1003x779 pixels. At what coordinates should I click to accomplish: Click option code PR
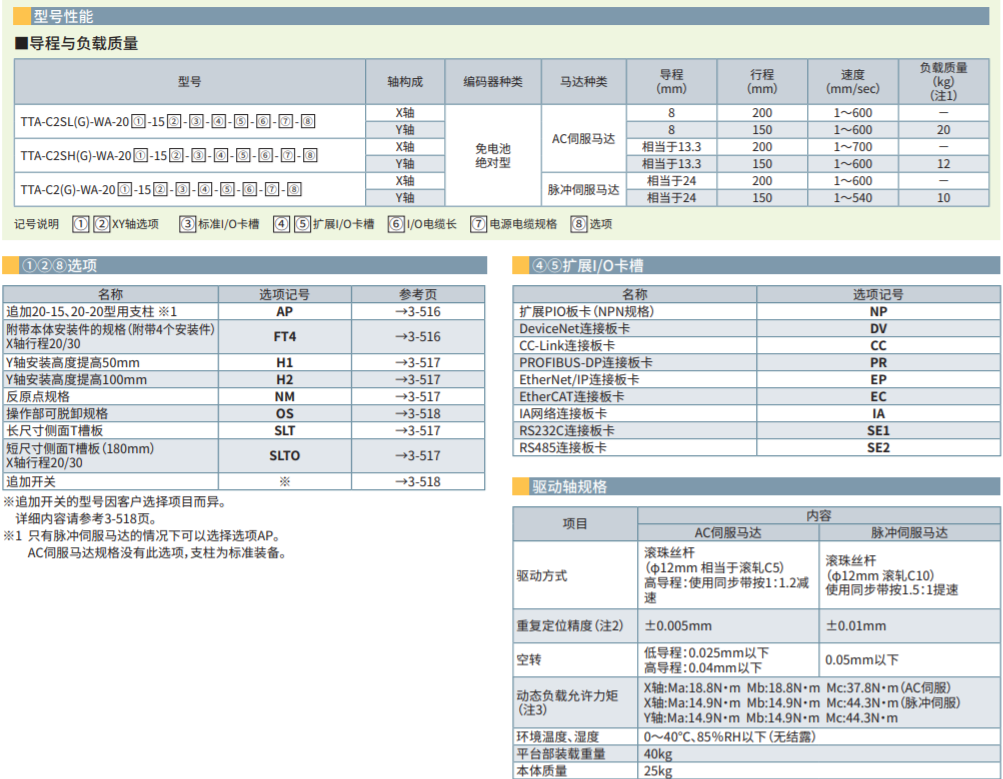tap(878, 363)
